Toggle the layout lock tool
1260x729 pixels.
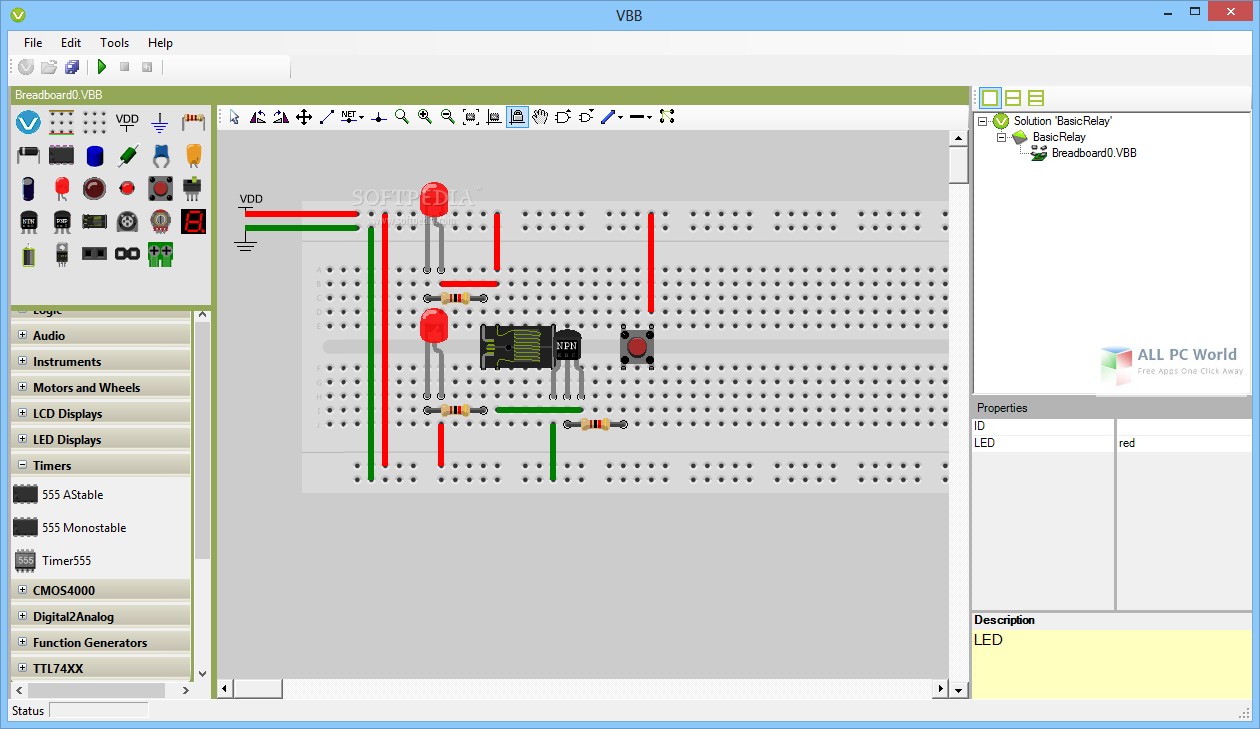(x=518, y=117)
